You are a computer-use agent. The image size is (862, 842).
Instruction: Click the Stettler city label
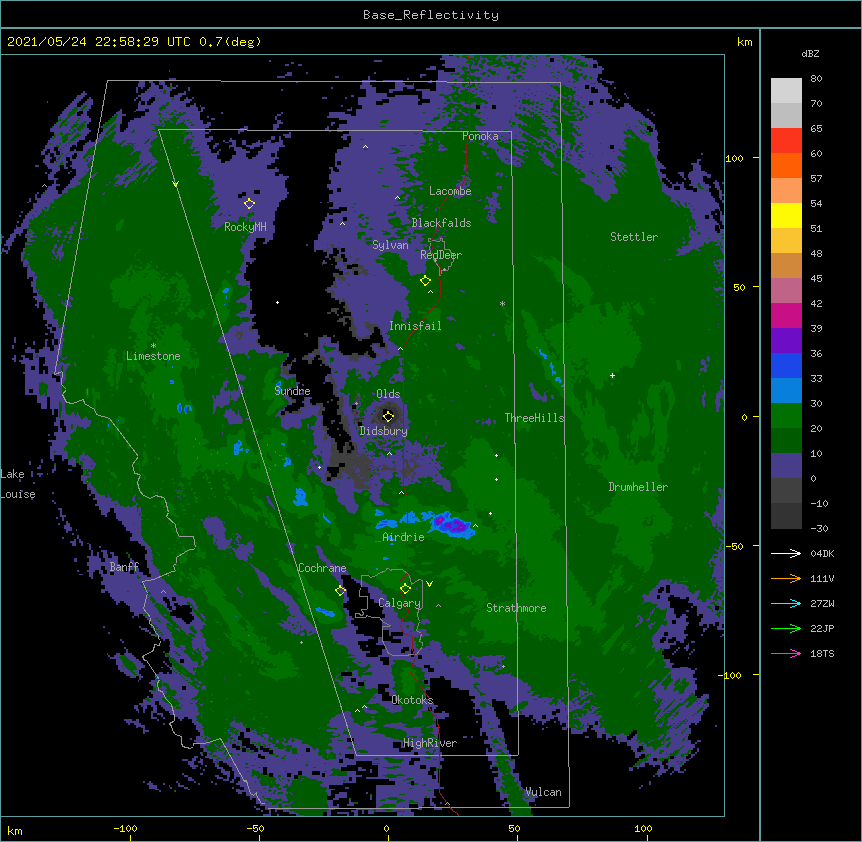(634, 237)
